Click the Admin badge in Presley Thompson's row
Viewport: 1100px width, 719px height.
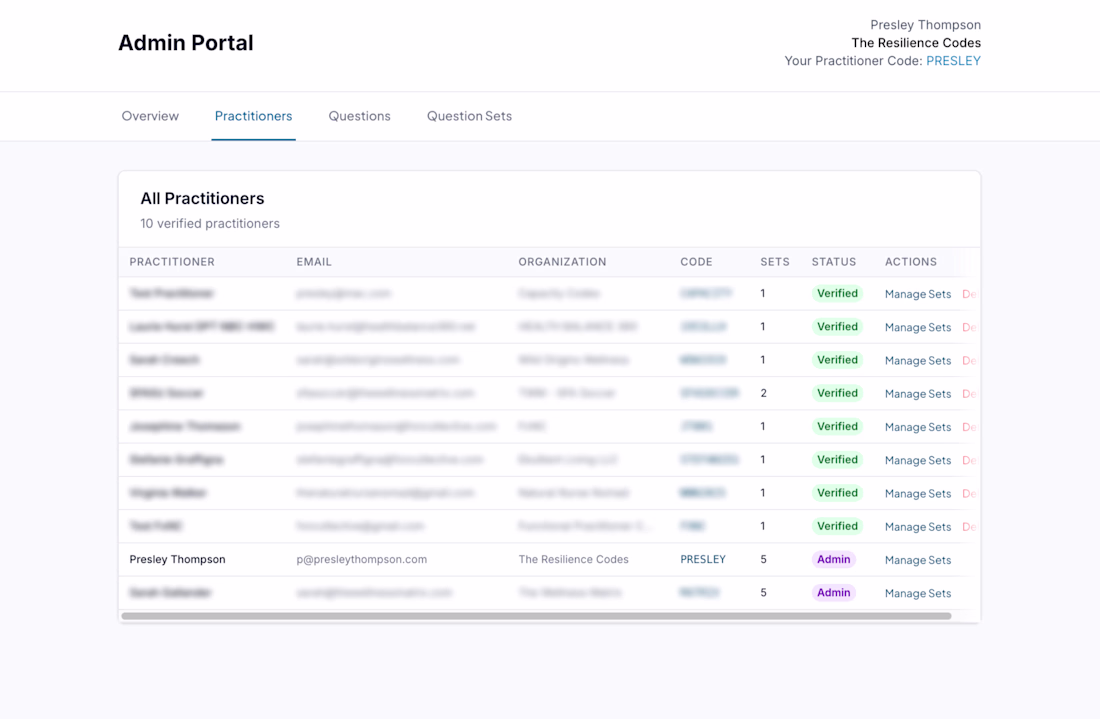pos(833,559)
